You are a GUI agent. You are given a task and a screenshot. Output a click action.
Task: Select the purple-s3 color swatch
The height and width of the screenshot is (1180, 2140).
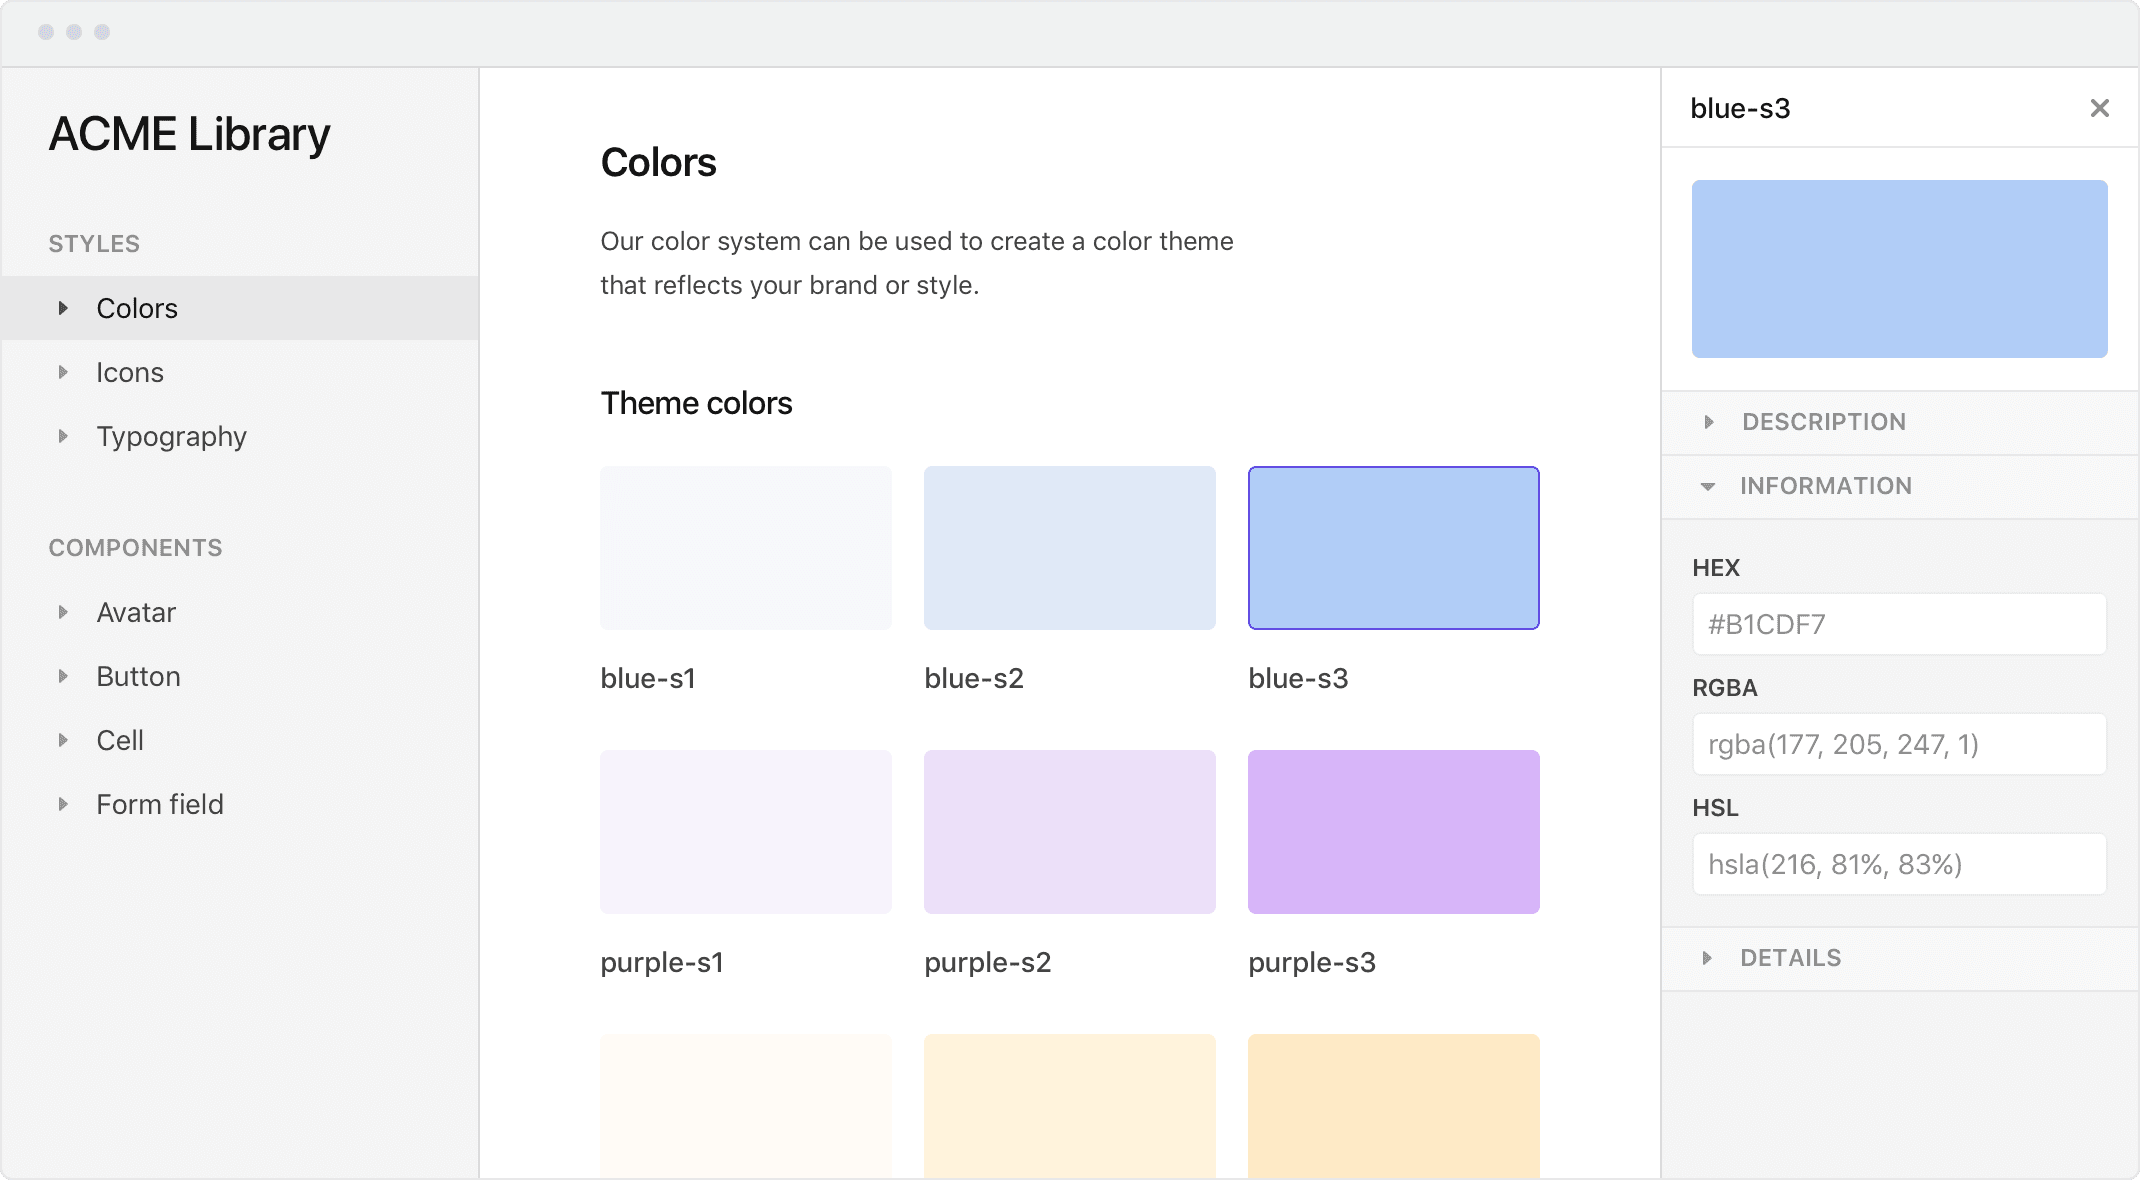[1393, 832]
